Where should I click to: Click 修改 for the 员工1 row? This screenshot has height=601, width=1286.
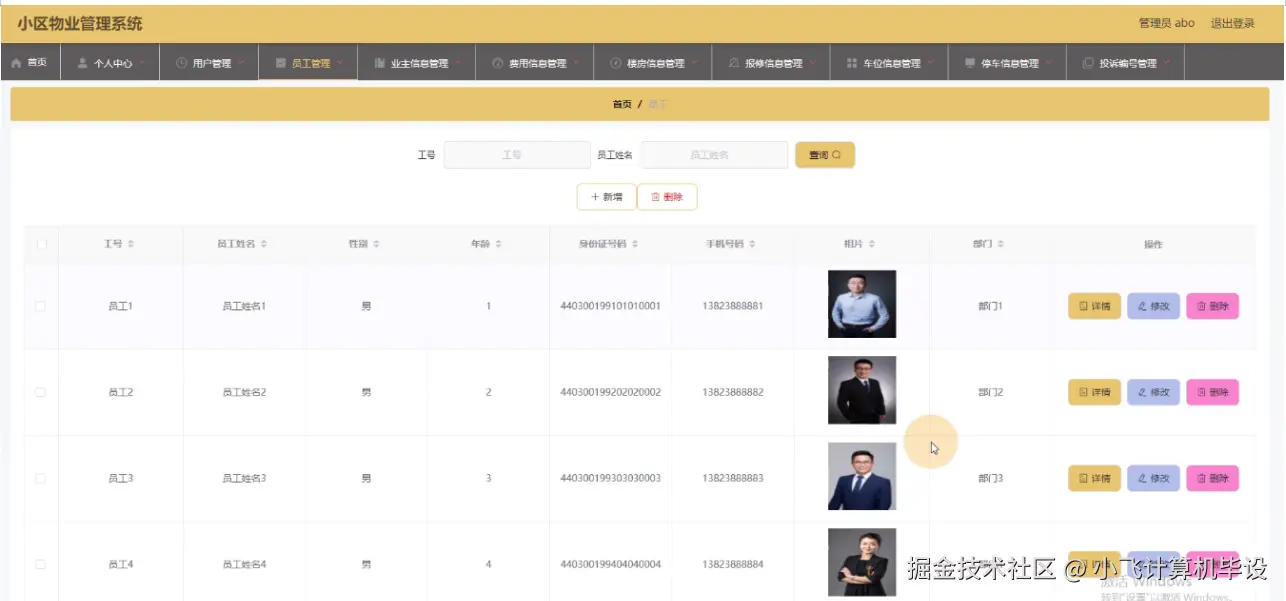[1153, 306]
